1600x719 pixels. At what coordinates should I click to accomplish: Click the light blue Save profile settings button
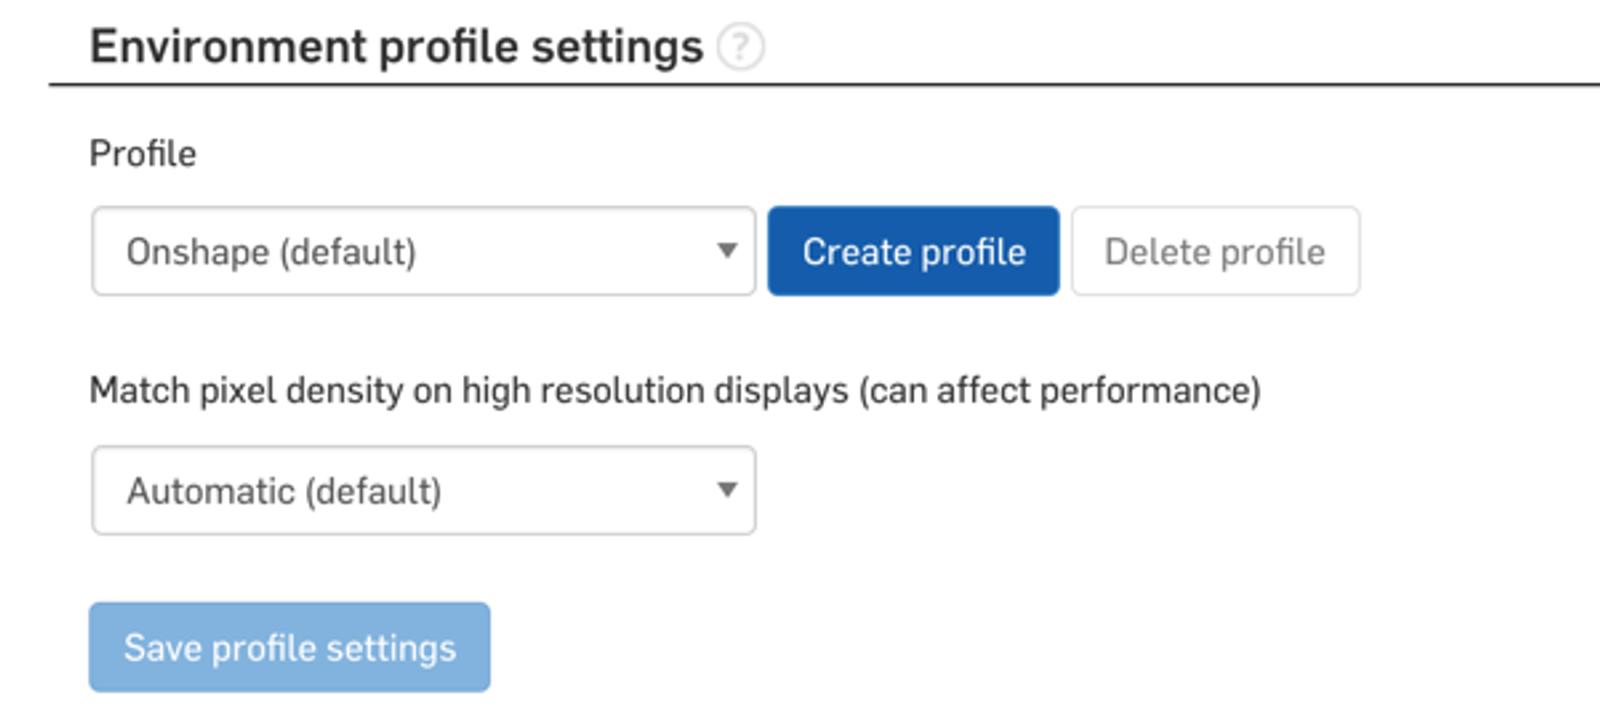[x=289, y=647]
